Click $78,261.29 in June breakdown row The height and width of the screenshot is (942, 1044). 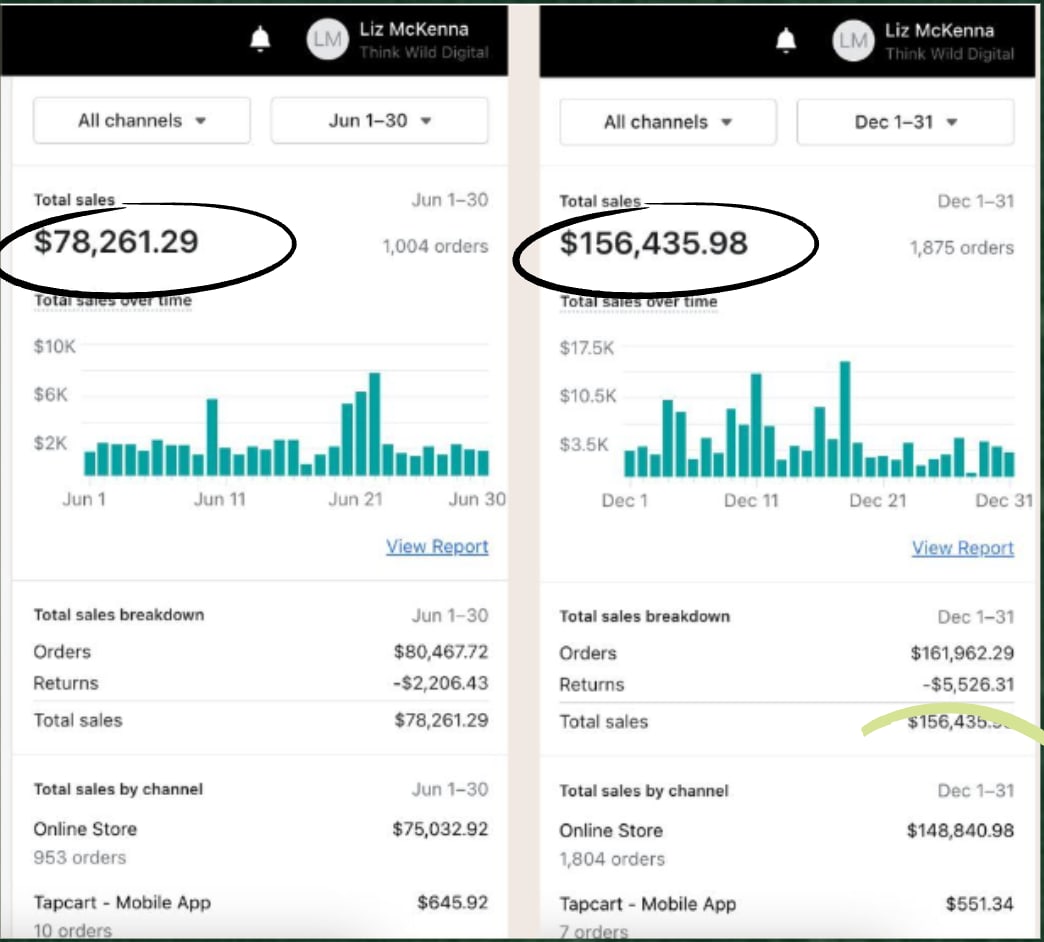[441, 720]
